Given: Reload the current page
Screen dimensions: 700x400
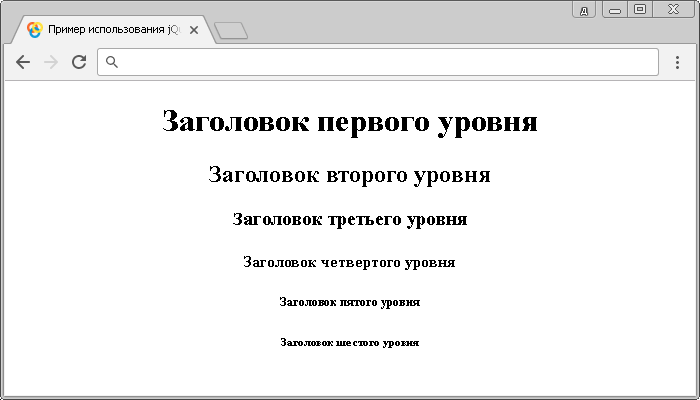Looking at the screenshot, I should click(x=79, y=62).
